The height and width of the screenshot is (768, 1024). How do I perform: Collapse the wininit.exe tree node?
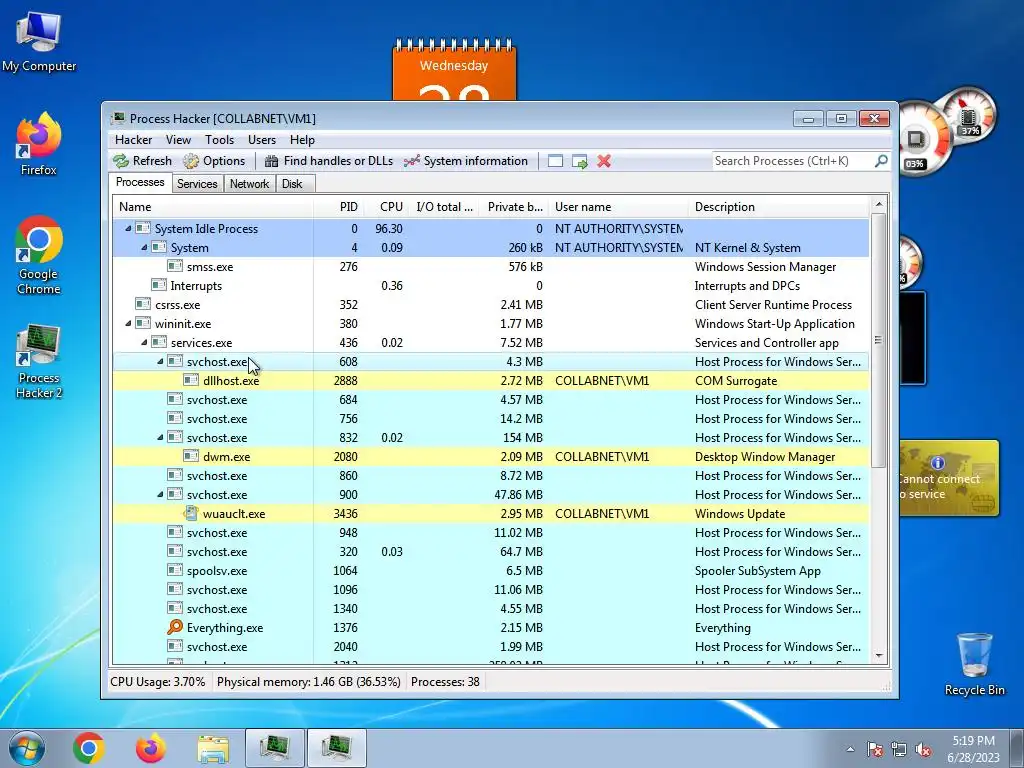click(x=128, y=323)
